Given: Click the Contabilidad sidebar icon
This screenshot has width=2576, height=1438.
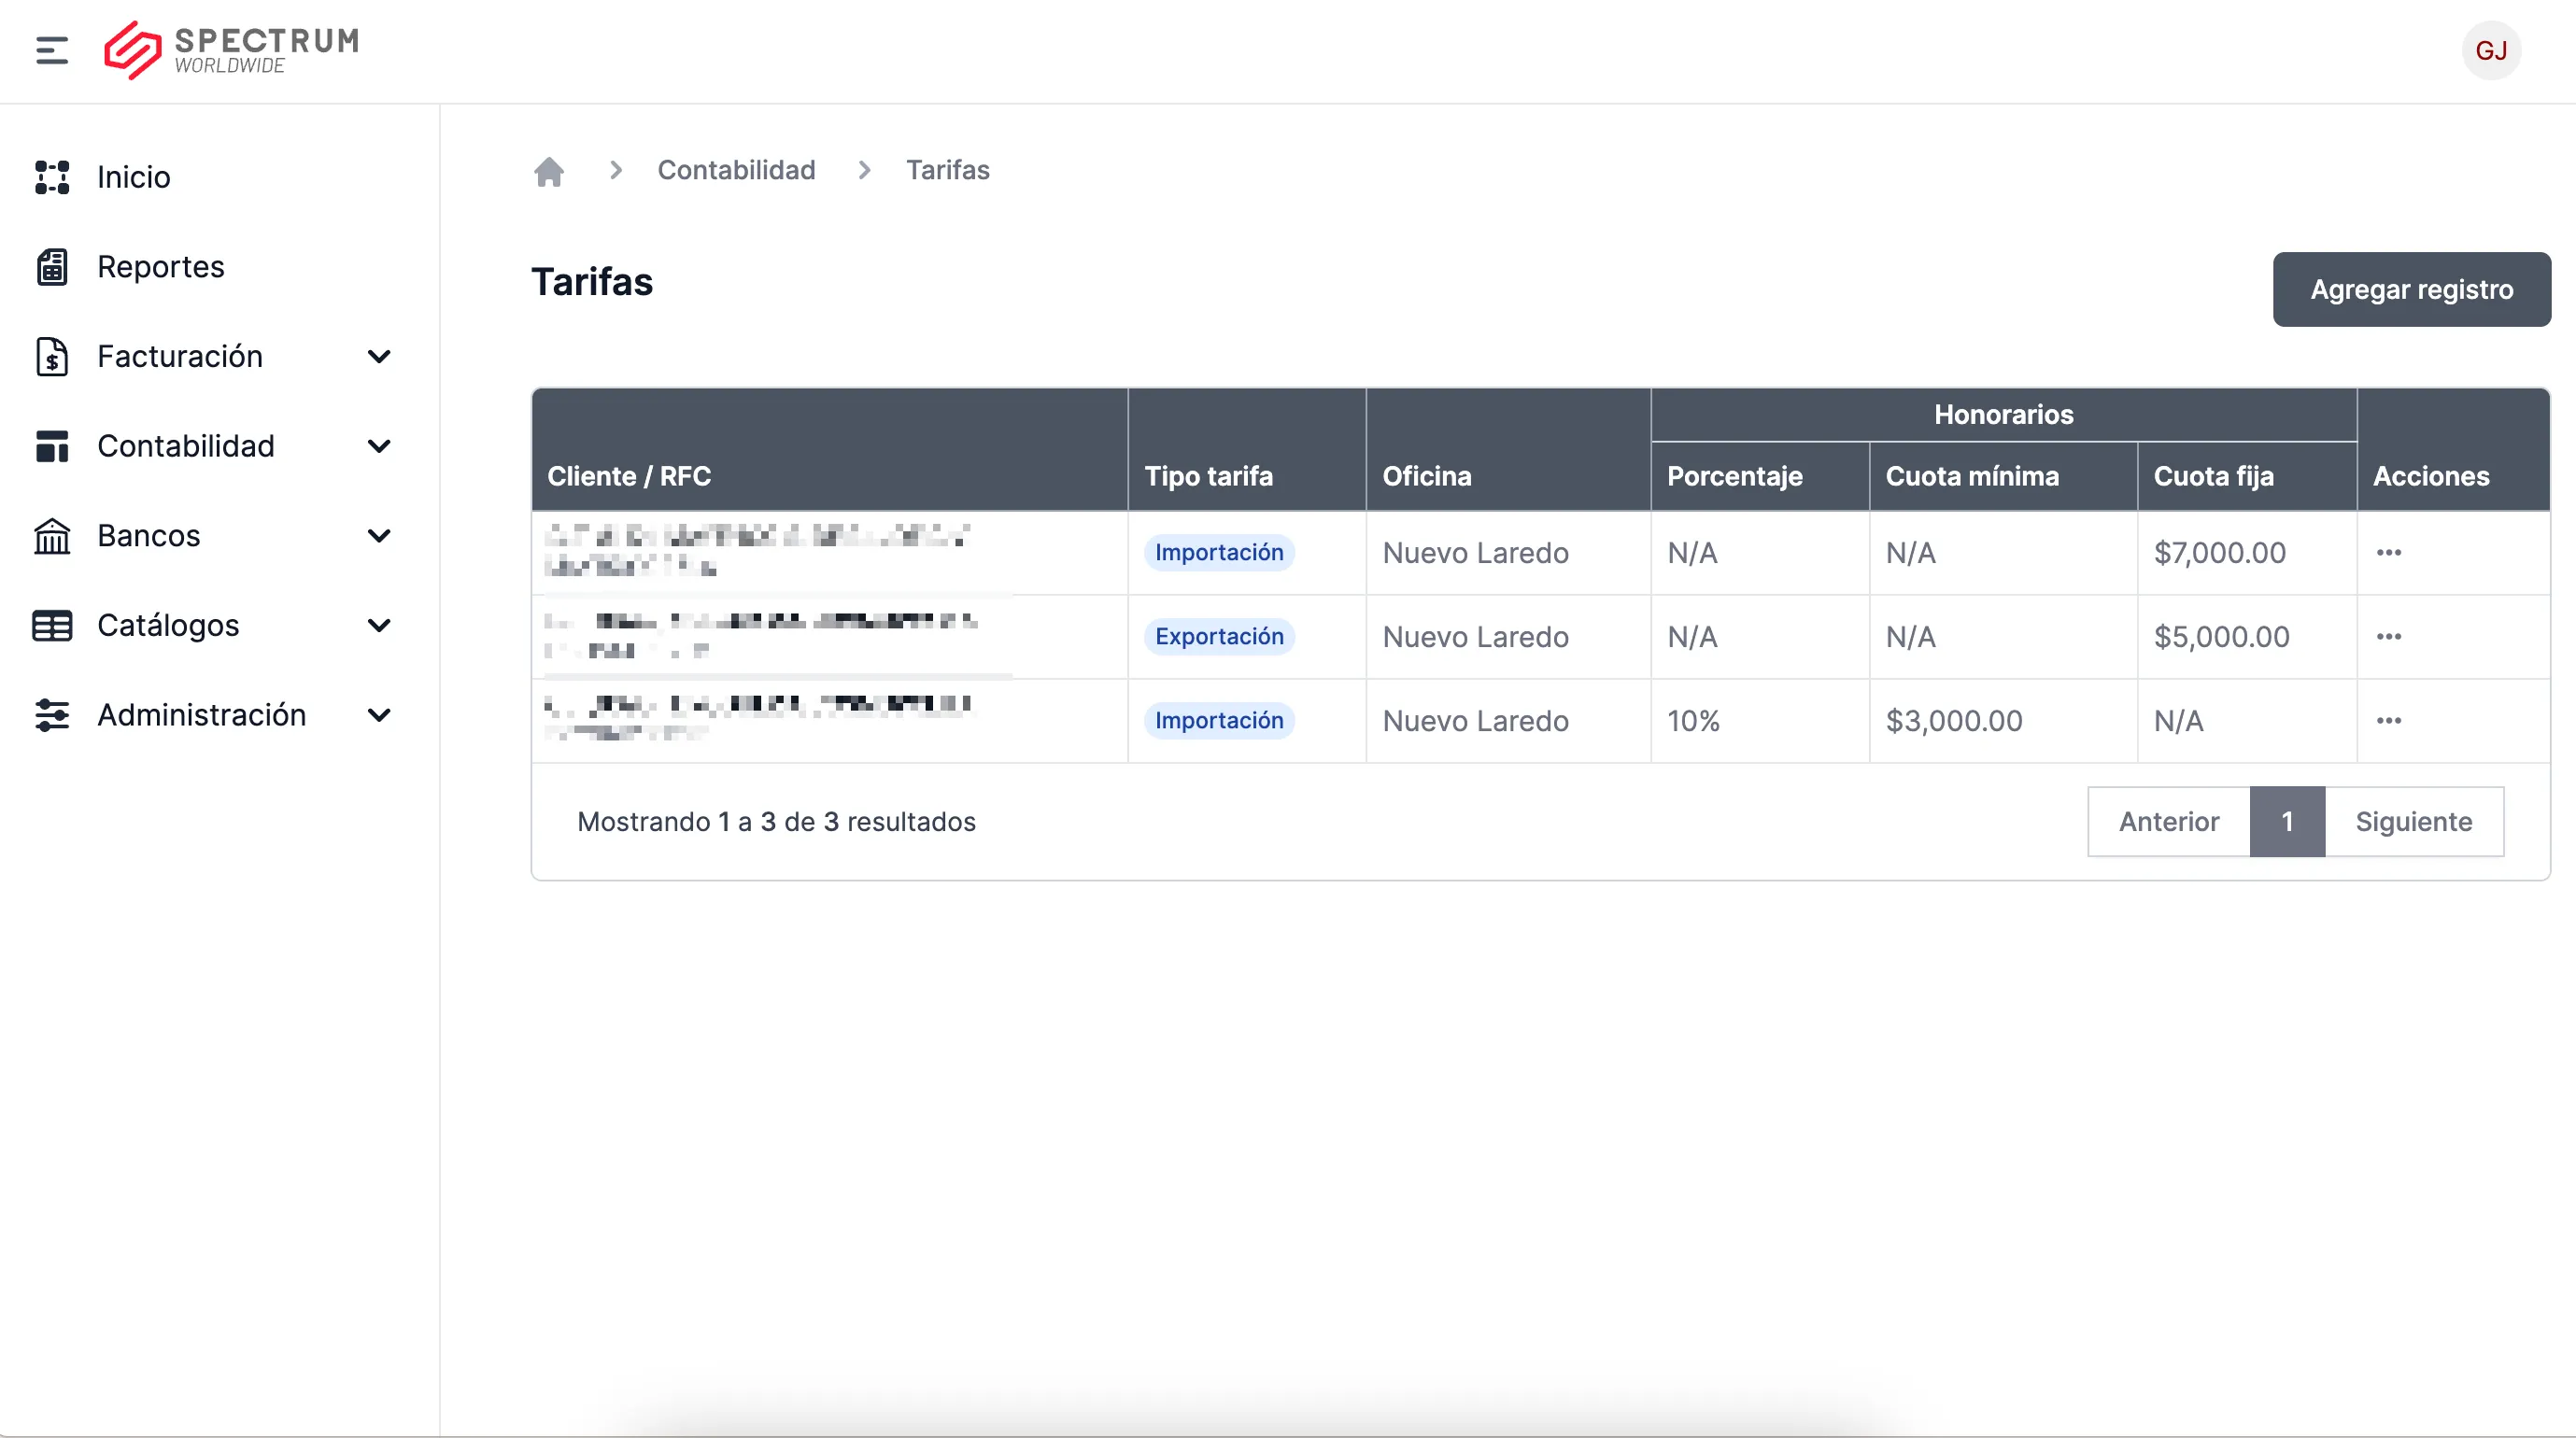Looking at the screenshot, I should (x=52, y=446).
